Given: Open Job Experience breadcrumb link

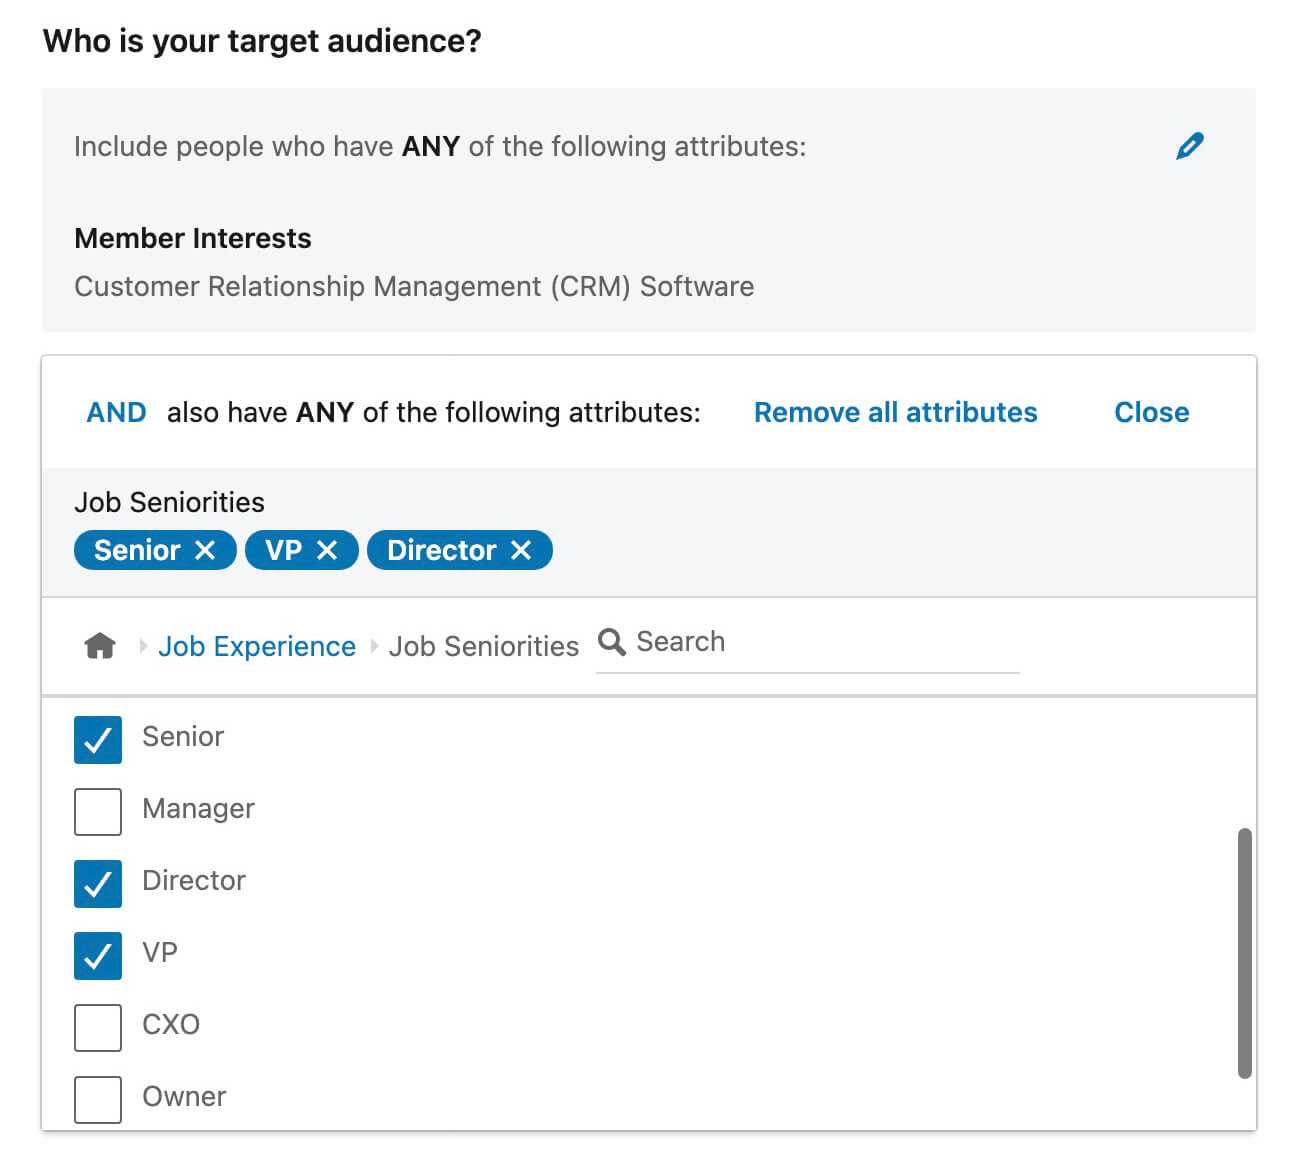Looking at the screenshot, I should click(257, 647).
